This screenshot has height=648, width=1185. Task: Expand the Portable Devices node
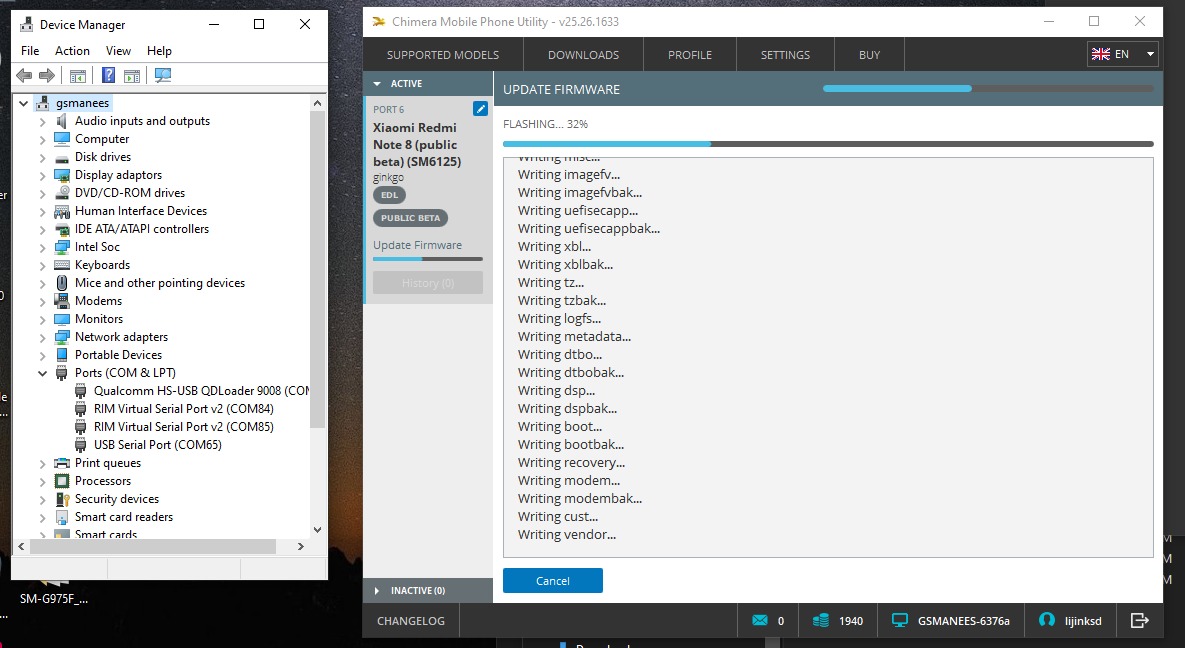(42, 355)
